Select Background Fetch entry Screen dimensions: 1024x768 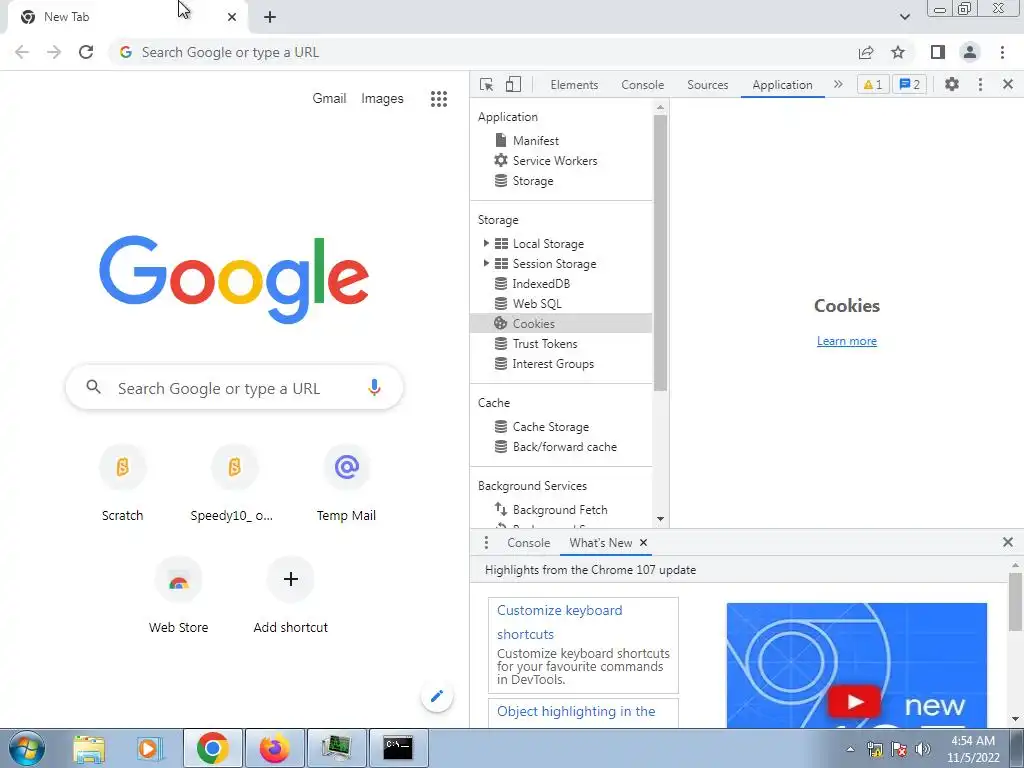(x=560, y=509)
